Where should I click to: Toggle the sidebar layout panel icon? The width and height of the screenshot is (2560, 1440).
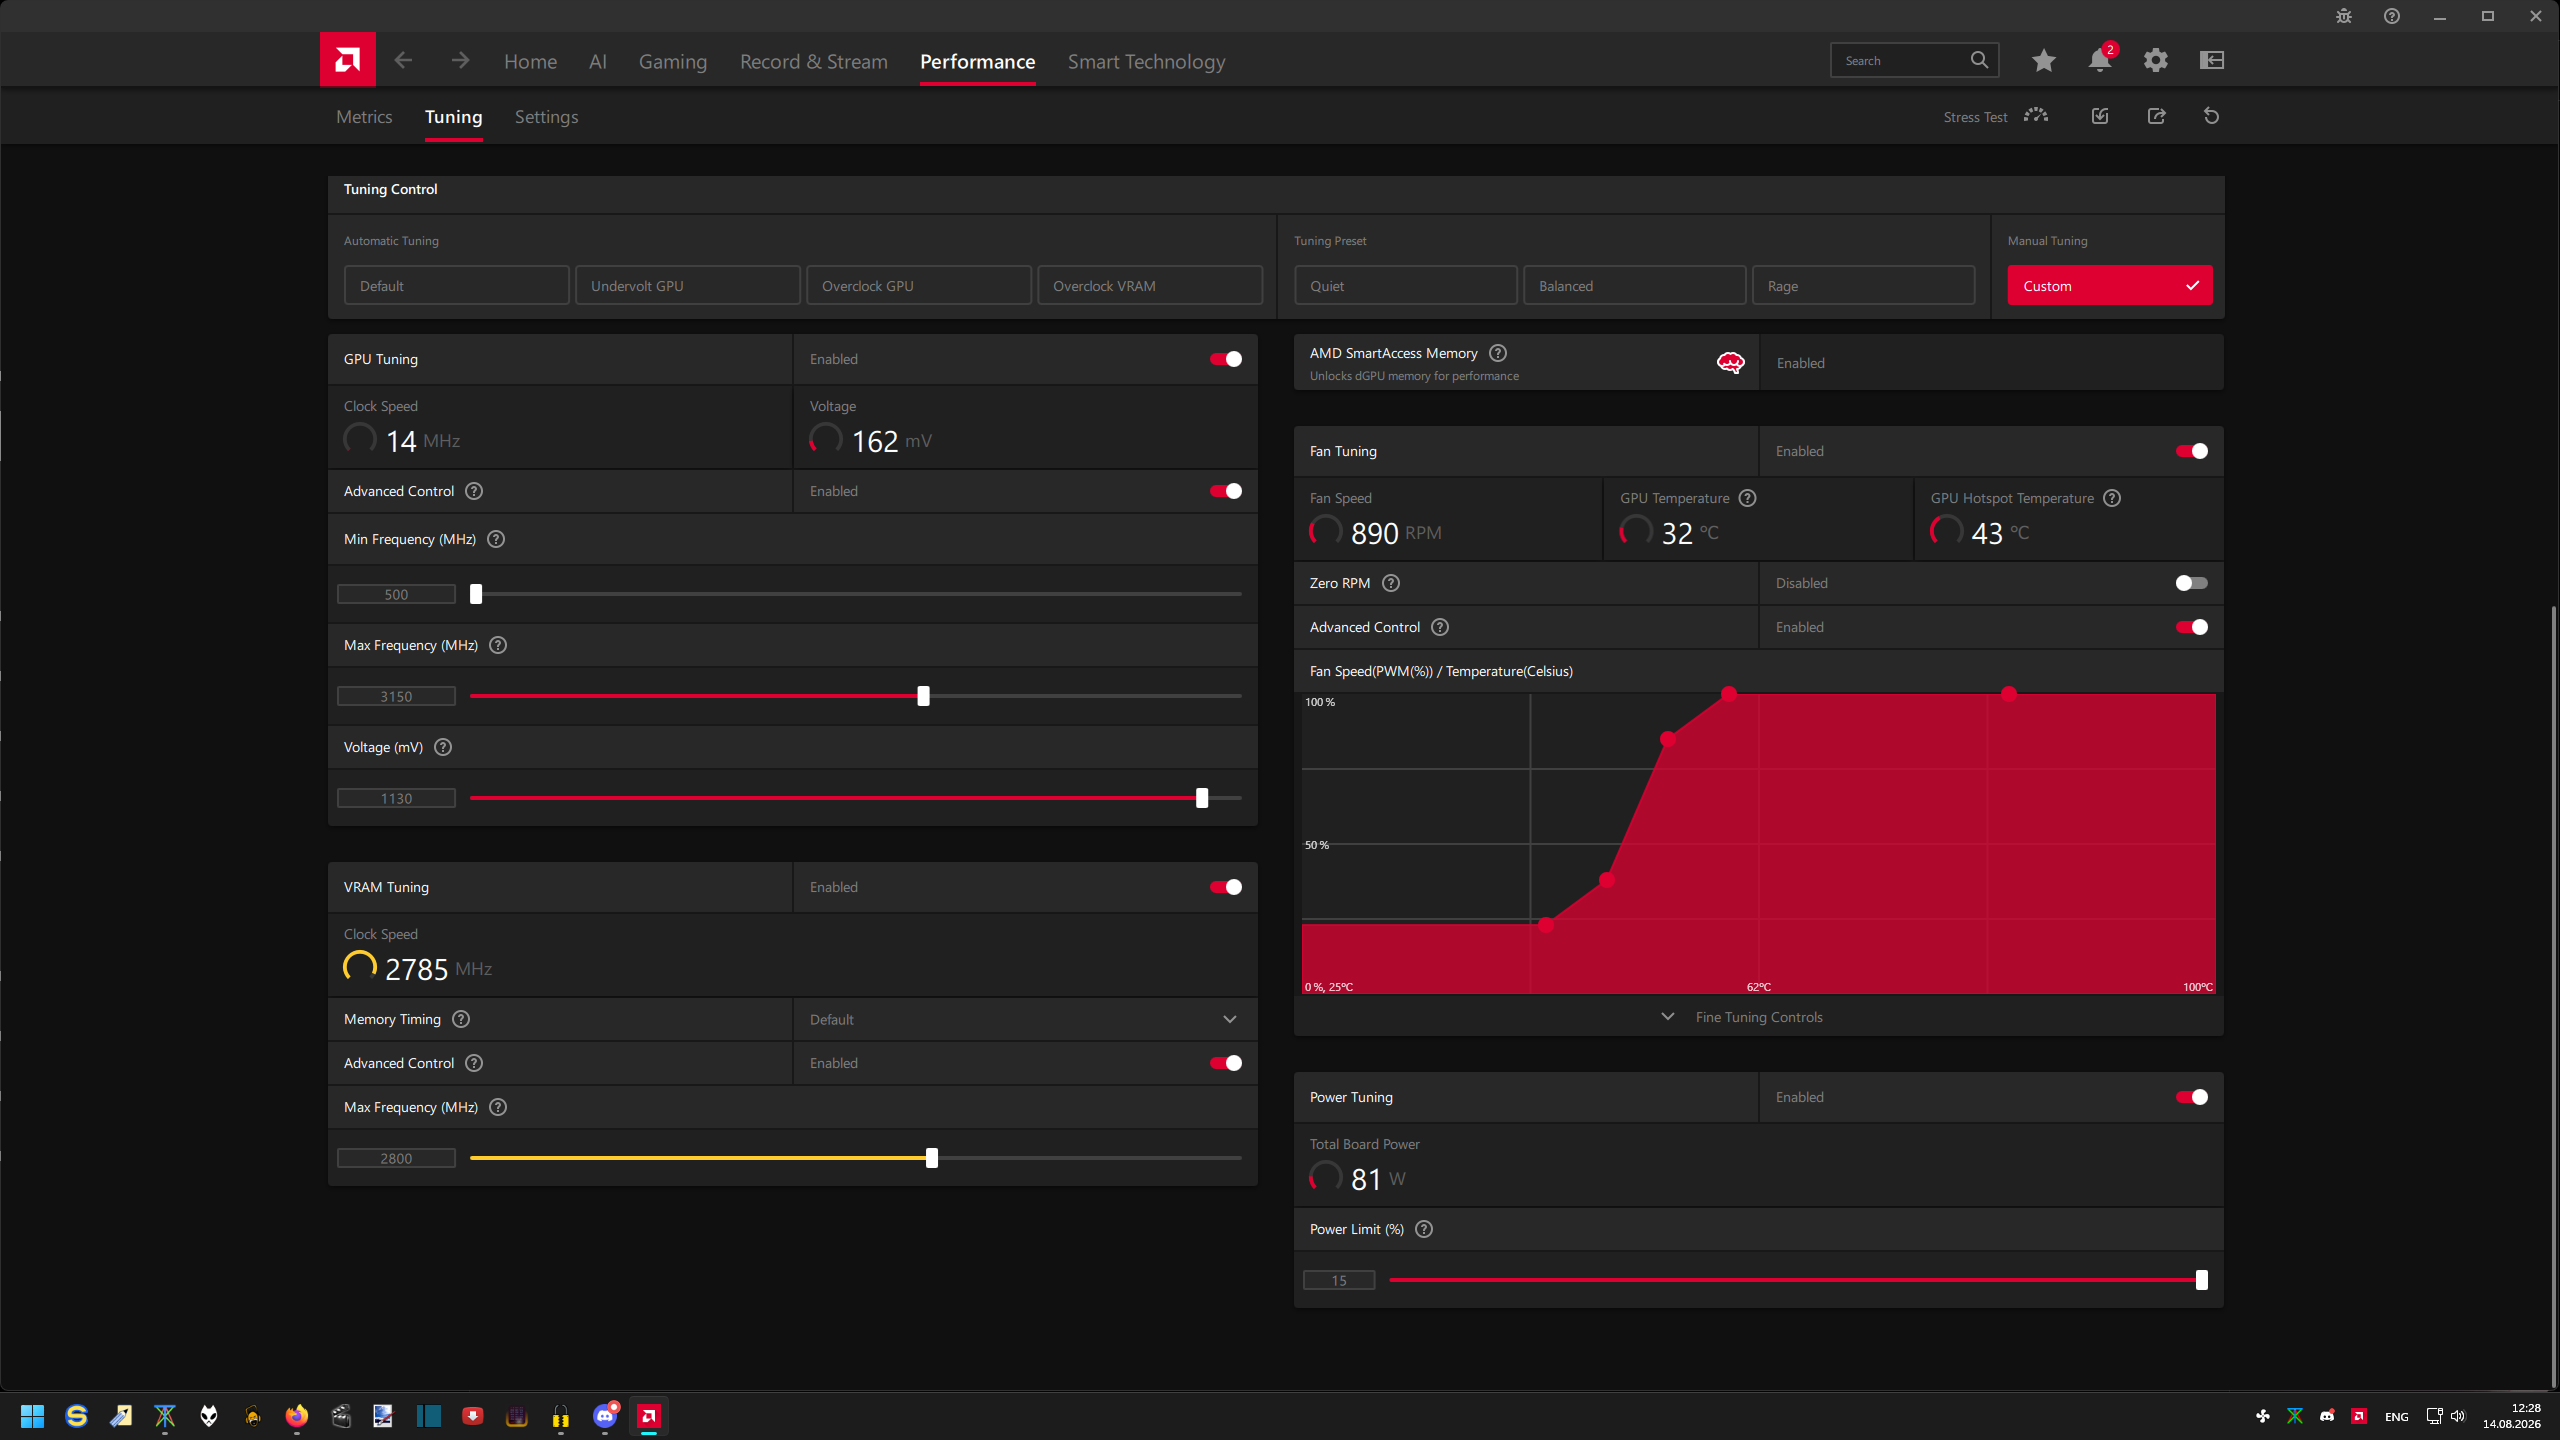pyautogui.click(x=2212, y=61)
